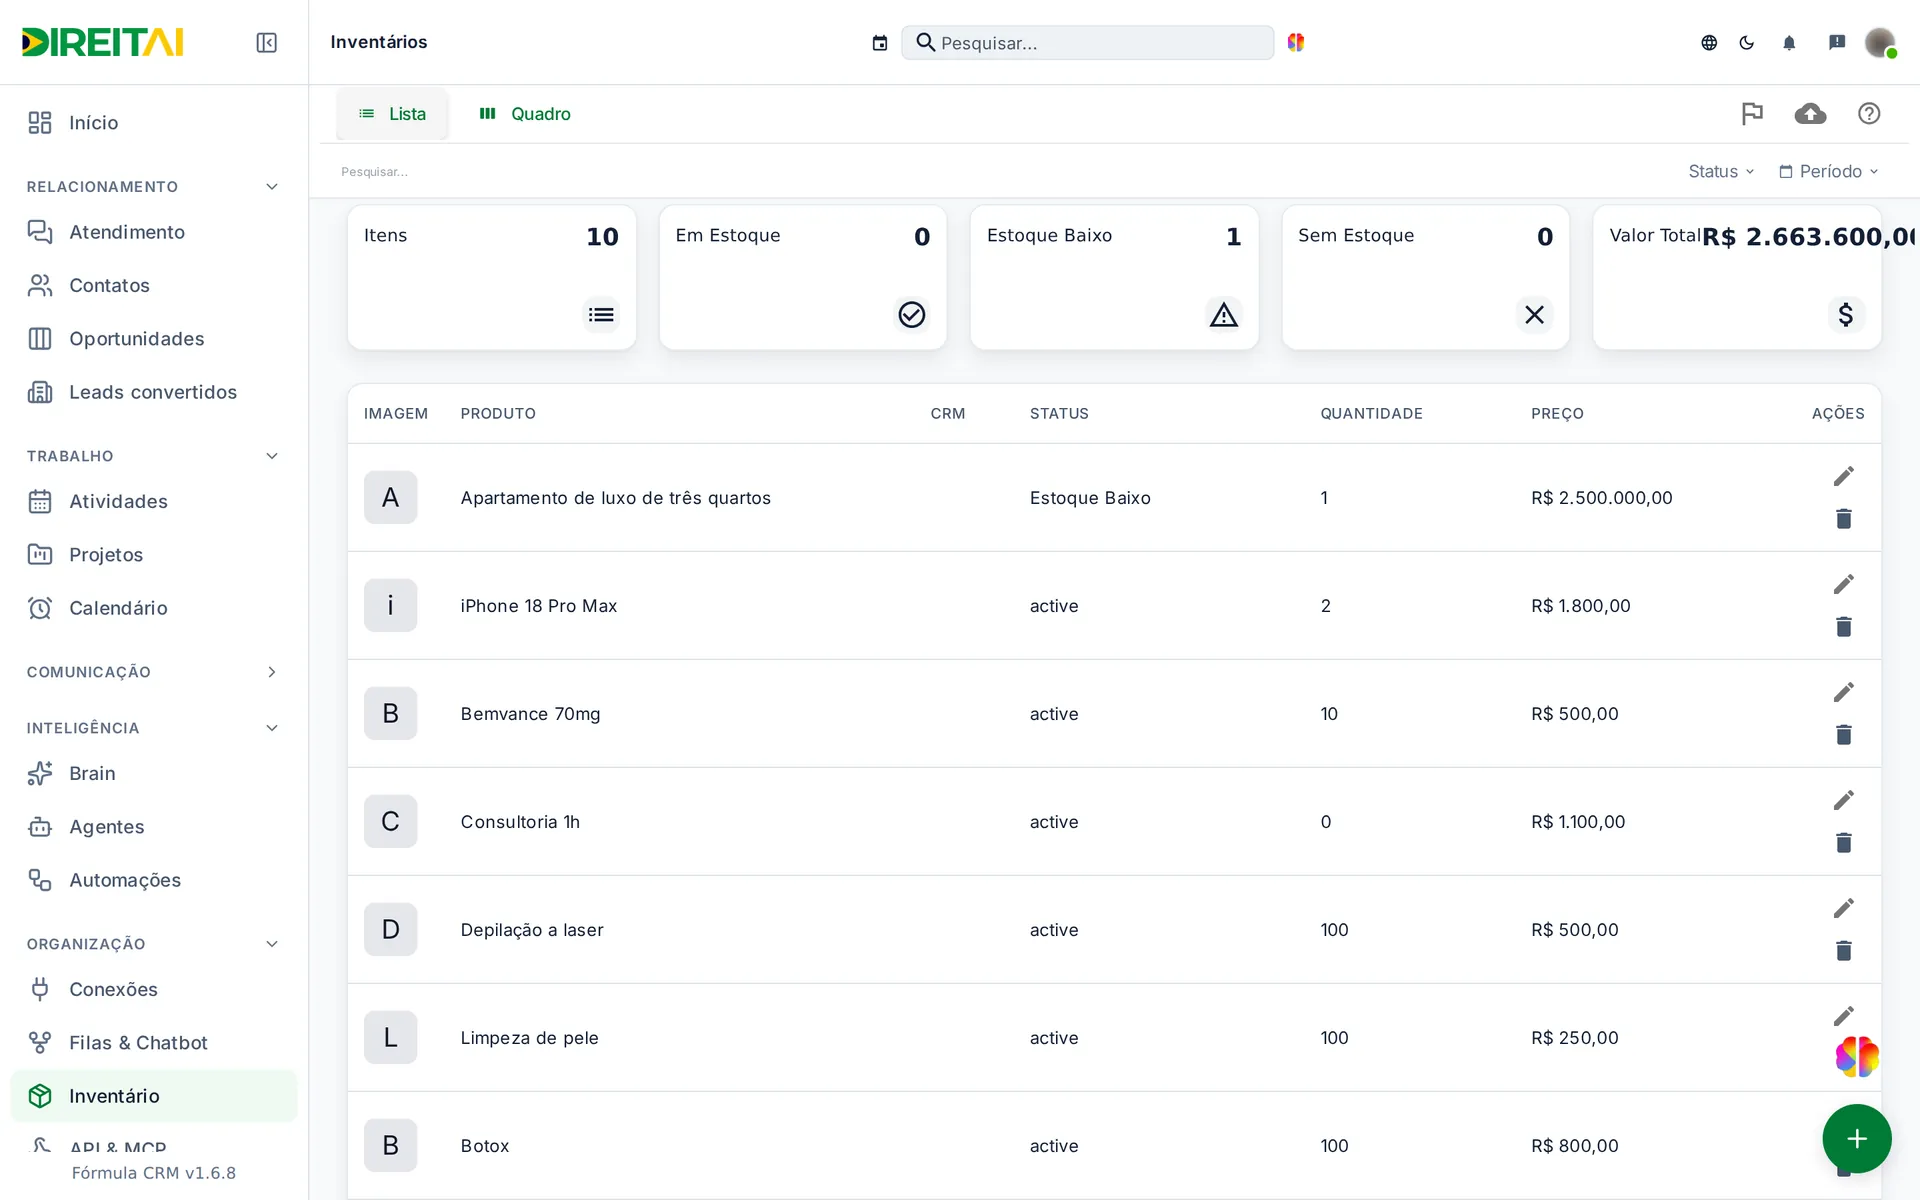The height and width of the screenshot is (1200, 1920).
Task: Click the cloud upload icon
Action: pyautogui.click(x=1810, y=114)
